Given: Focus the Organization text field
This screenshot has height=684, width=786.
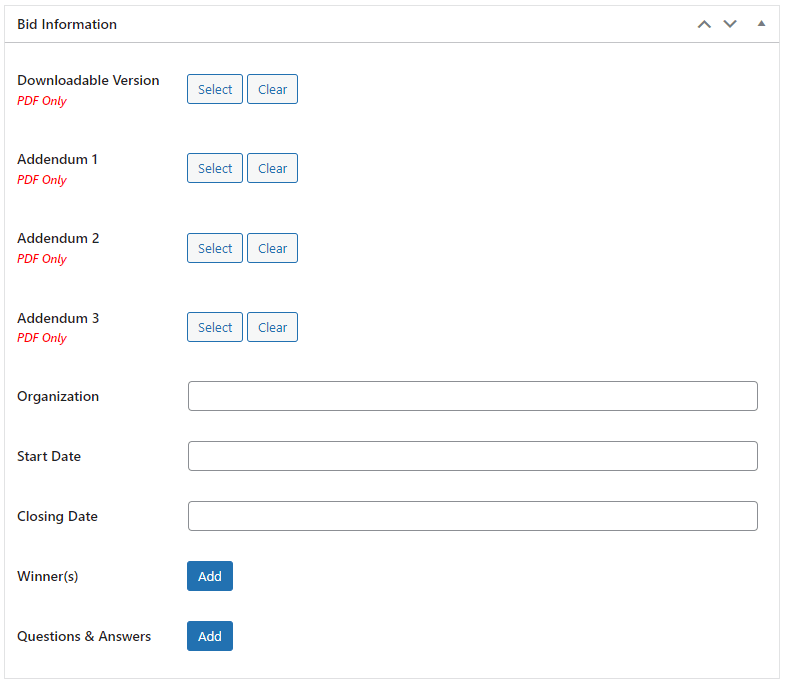Looking at the screenshot, I should tap(472, 396).
